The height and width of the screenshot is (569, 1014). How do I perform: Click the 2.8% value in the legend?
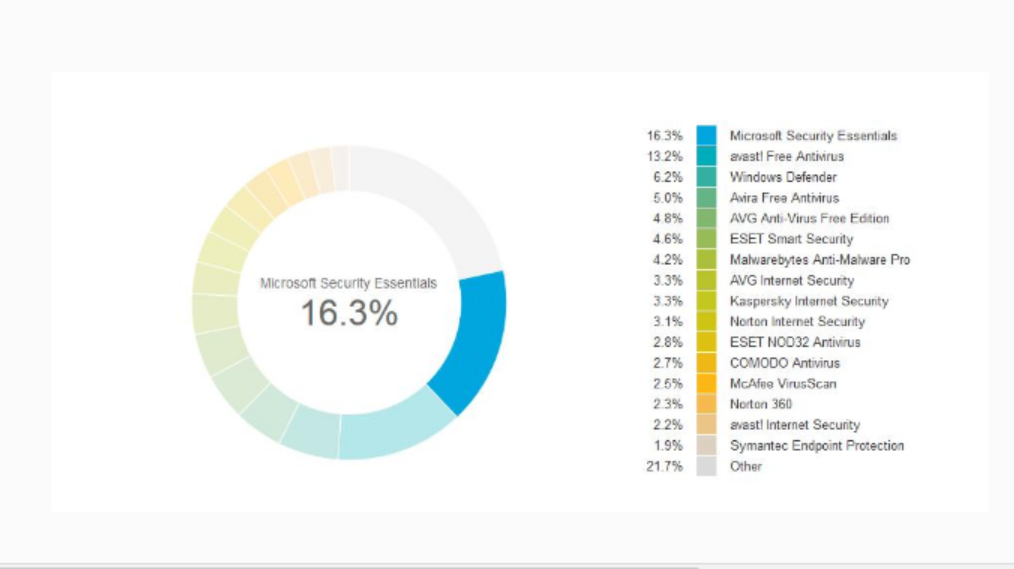point(667,342)
